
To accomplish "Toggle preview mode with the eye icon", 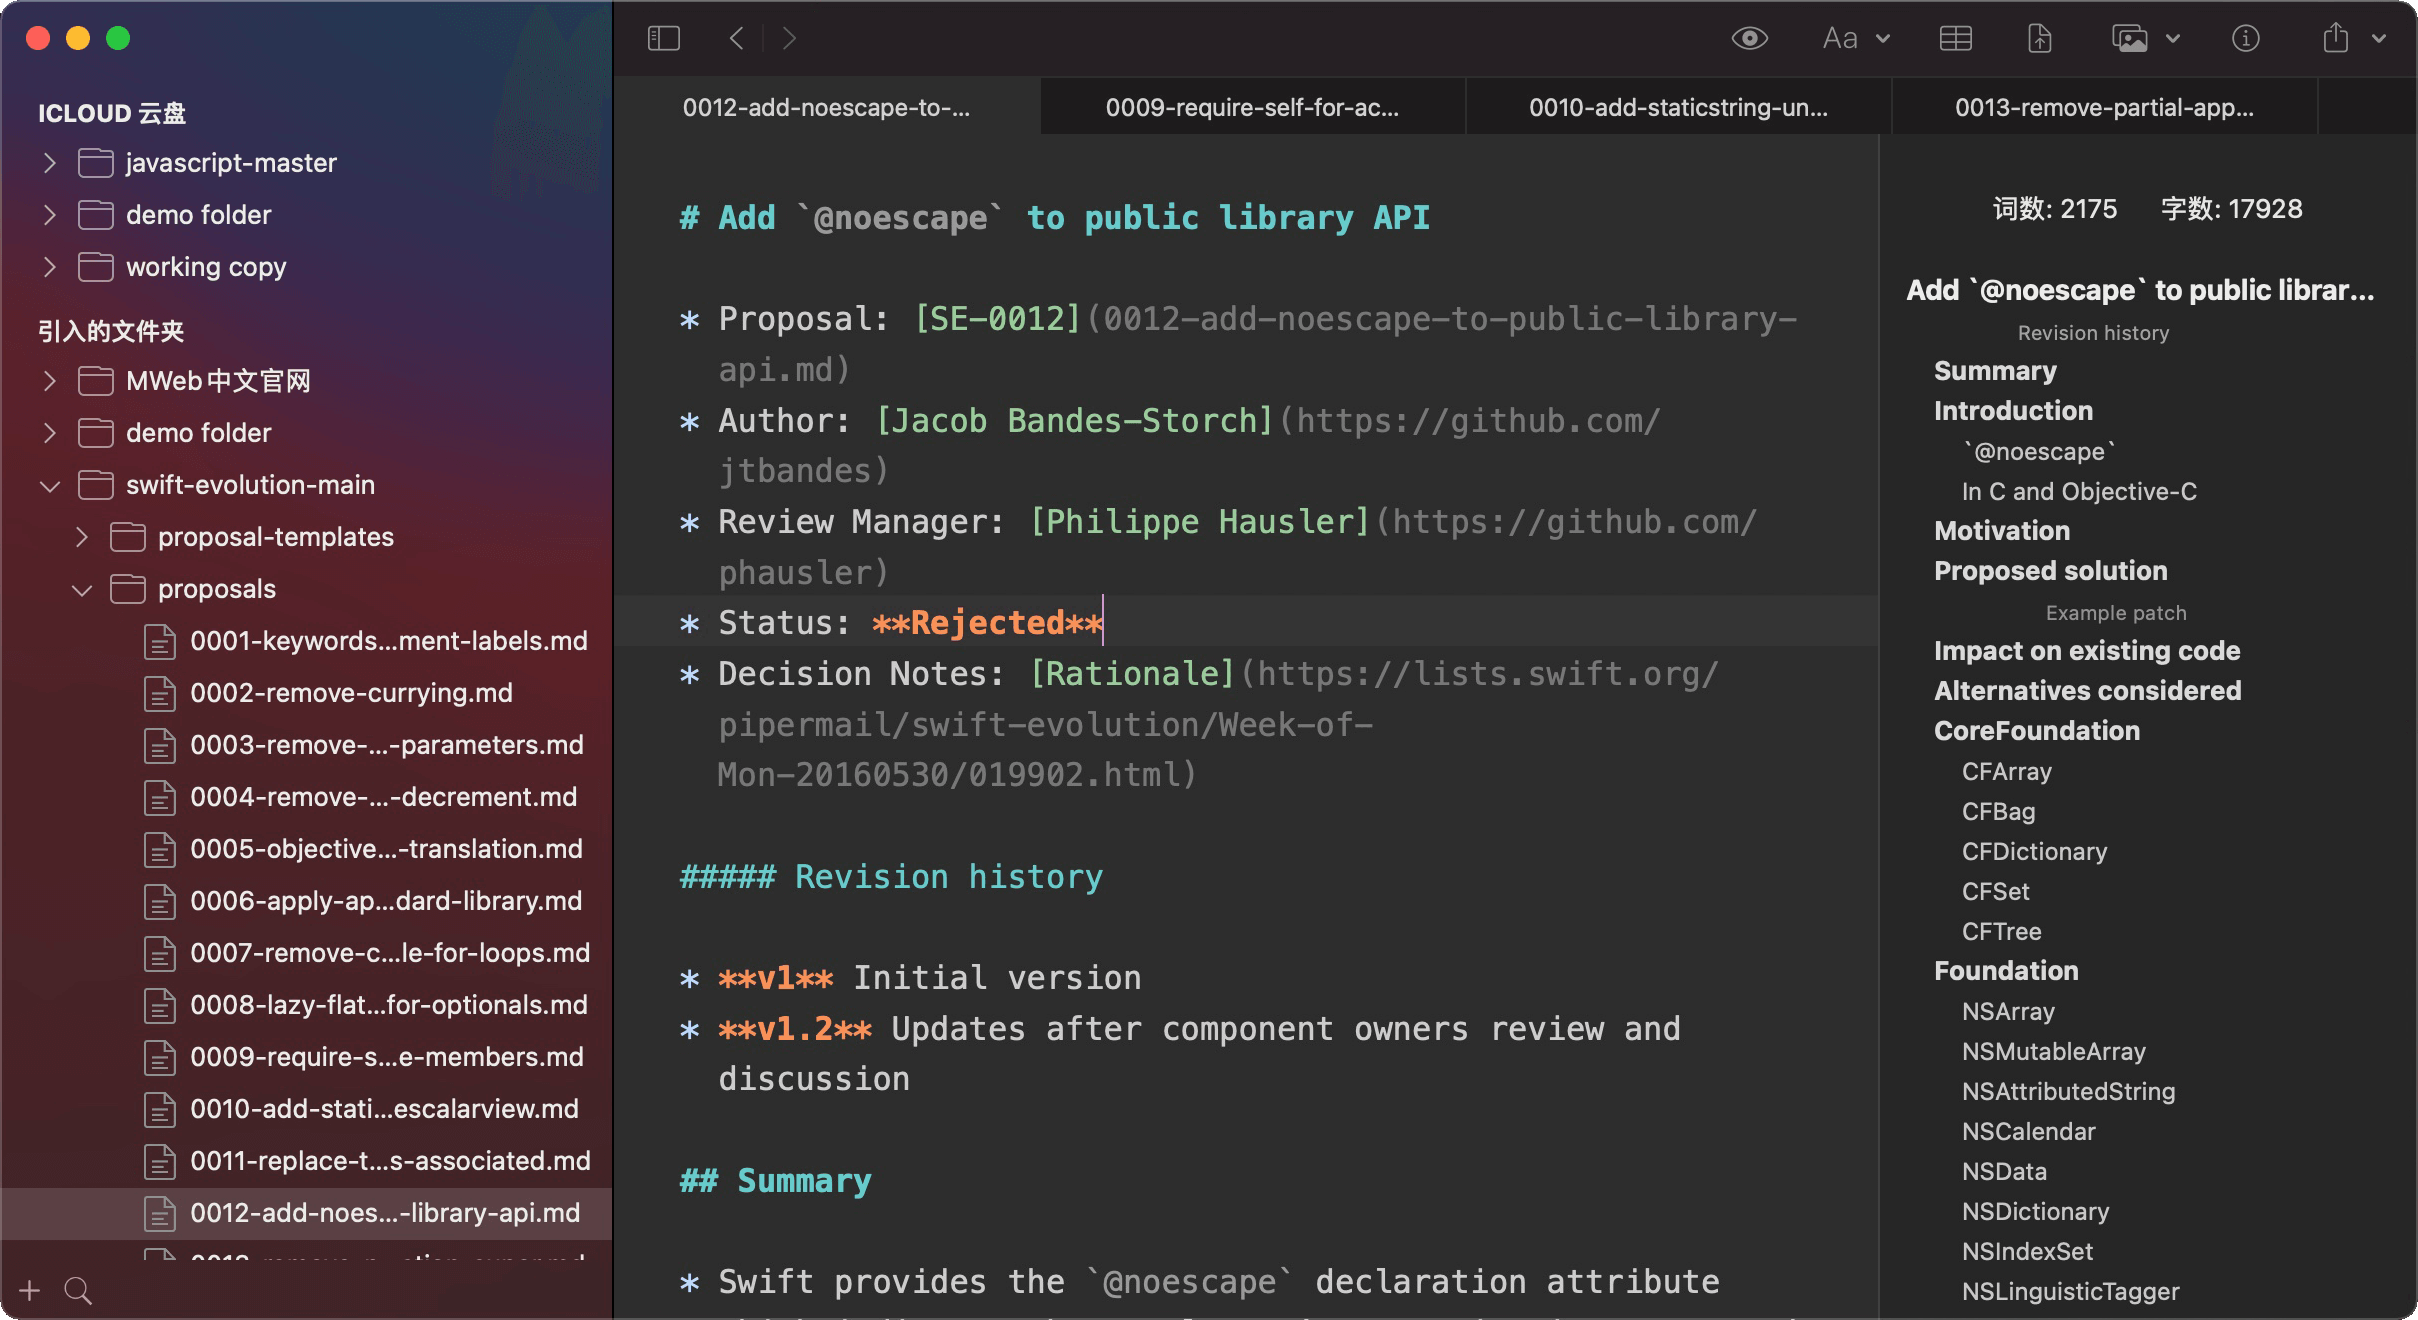I will pyautogui.click(x=1749, y=38).
